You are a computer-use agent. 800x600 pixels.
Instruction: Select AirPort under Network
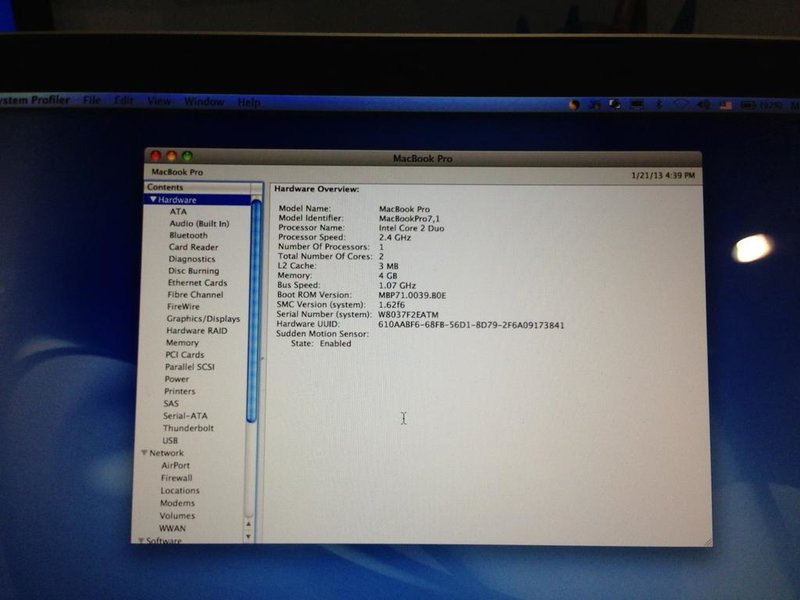pos(176,465)
